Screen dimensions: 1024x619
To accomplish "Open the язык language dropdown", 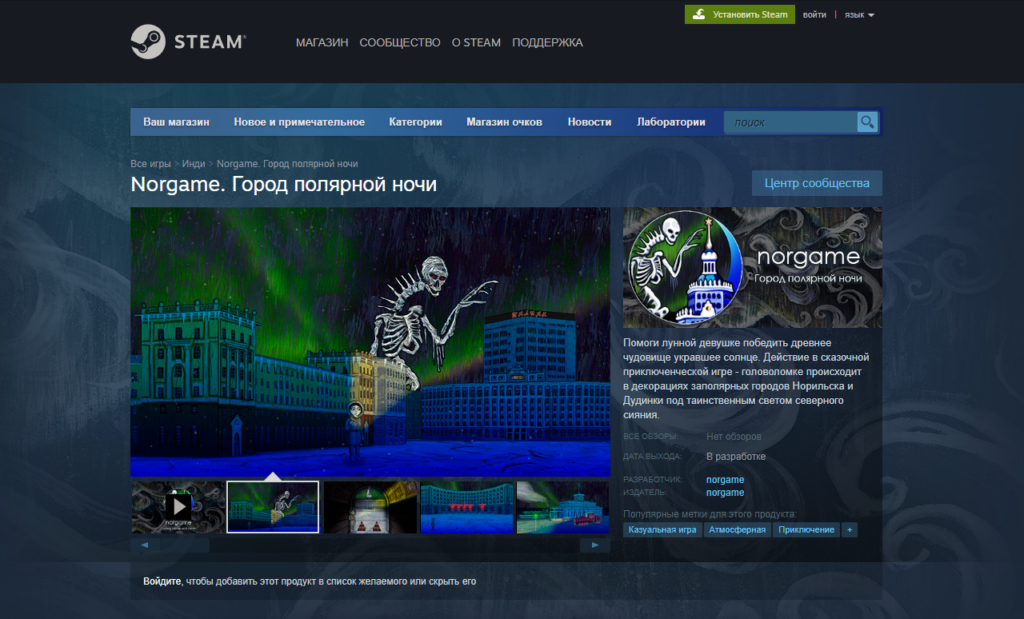I will [859, 14].
